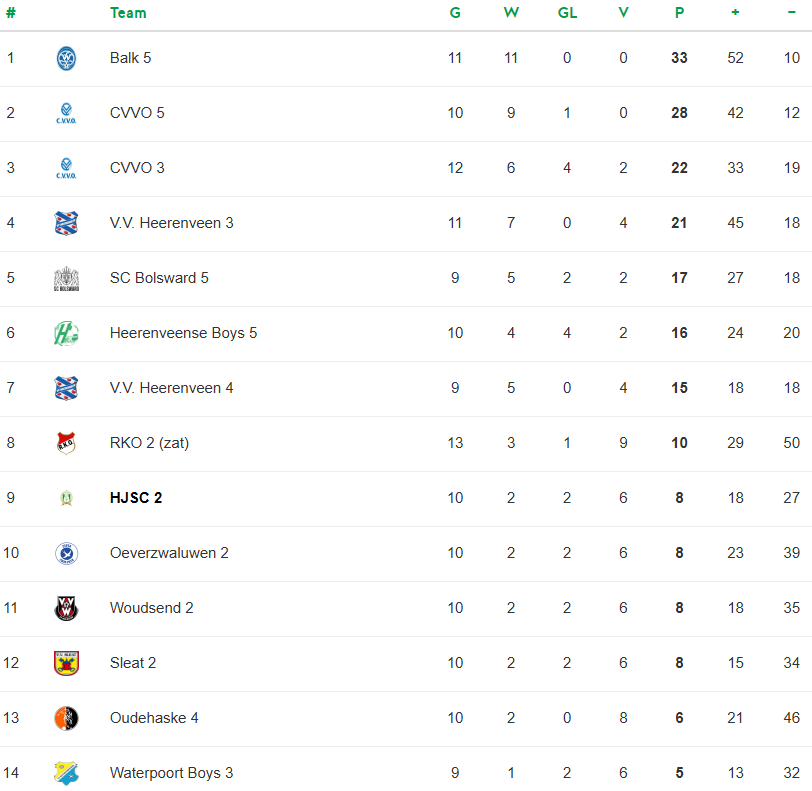Click the Sleat 2 red-yellow crest
The image size is (812, 791).
(66, 663)
